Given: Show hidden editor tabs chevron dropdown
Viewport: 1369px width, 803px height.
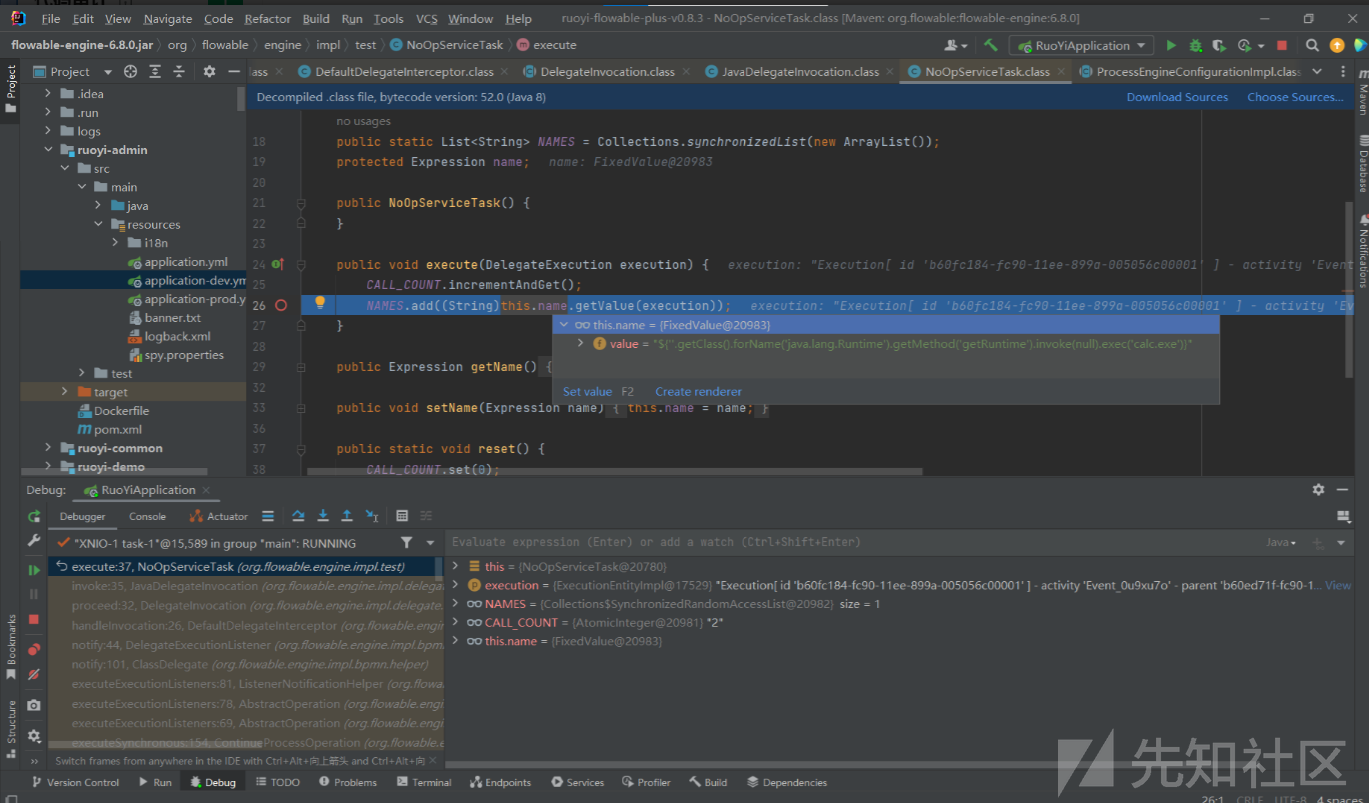Looking at the screenshot, I should [x=1317, y=71].
